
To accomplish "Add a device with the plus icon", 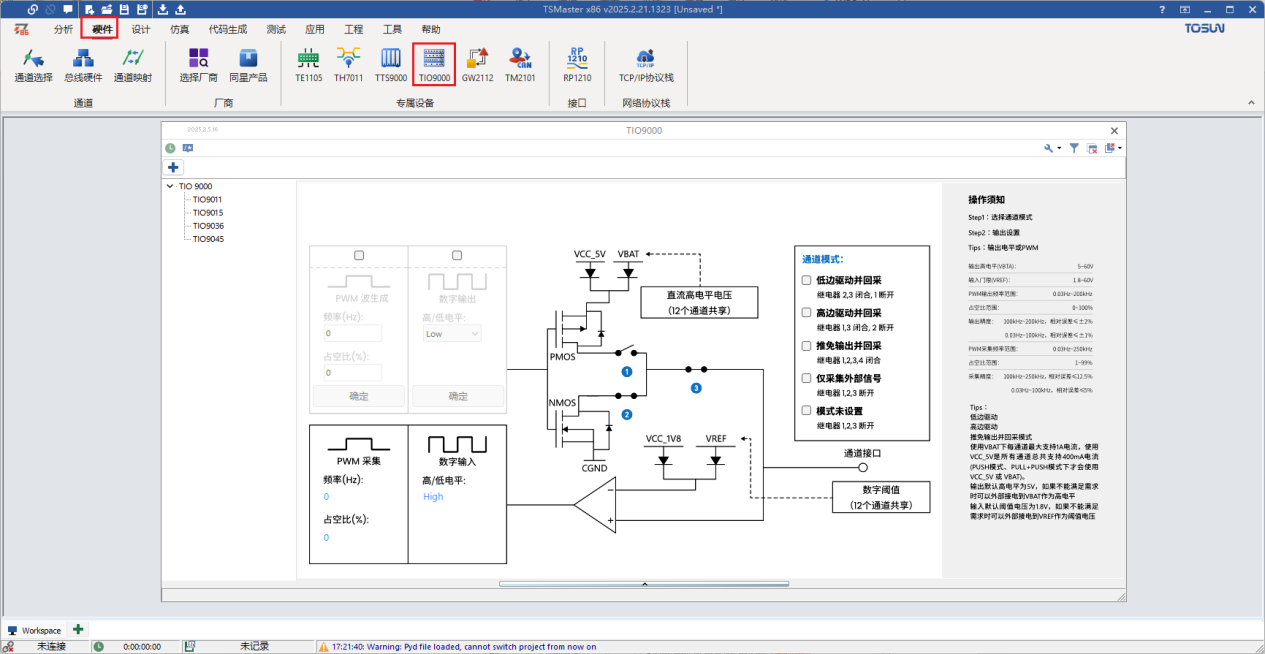I will pyautogui.click(x=174, y=167).
